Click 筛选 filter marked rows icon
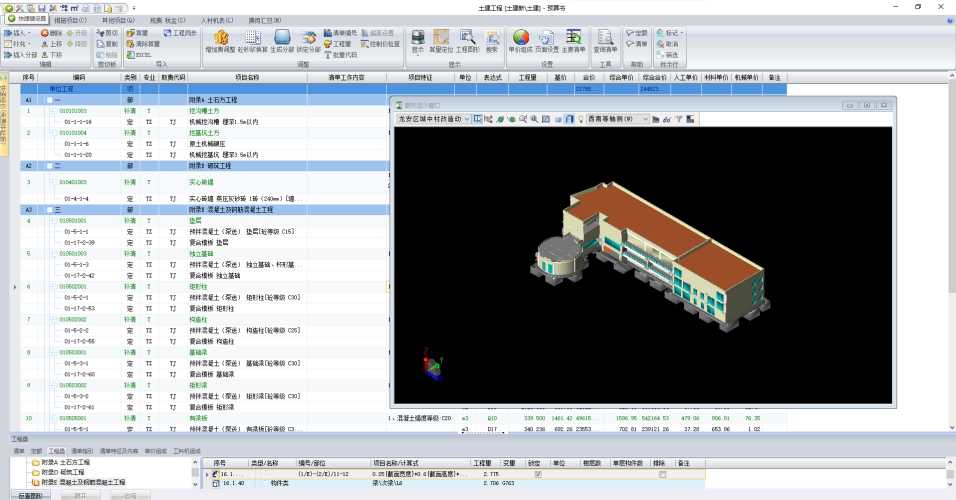956x500 pixels. 667,55
